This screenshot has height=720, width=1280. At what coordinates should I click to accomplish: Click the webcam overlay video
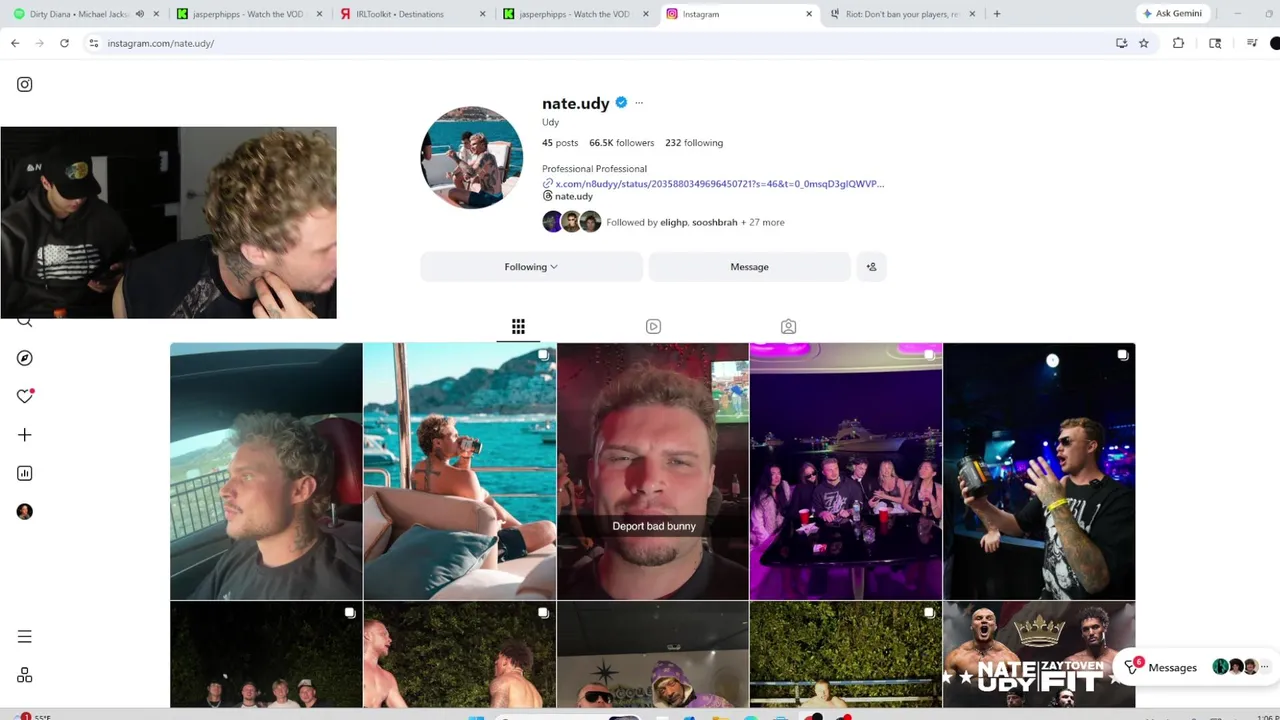(x=169, y=222)
